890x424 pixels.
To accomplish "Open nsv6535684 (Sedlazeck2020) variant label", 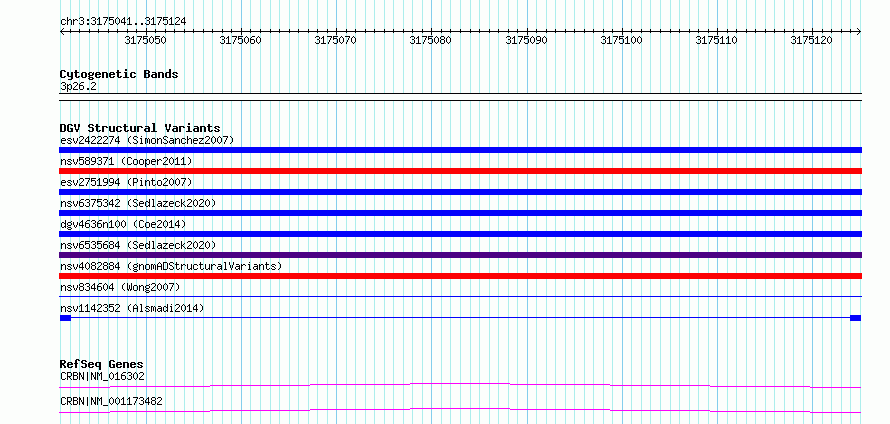I will 138,245.
